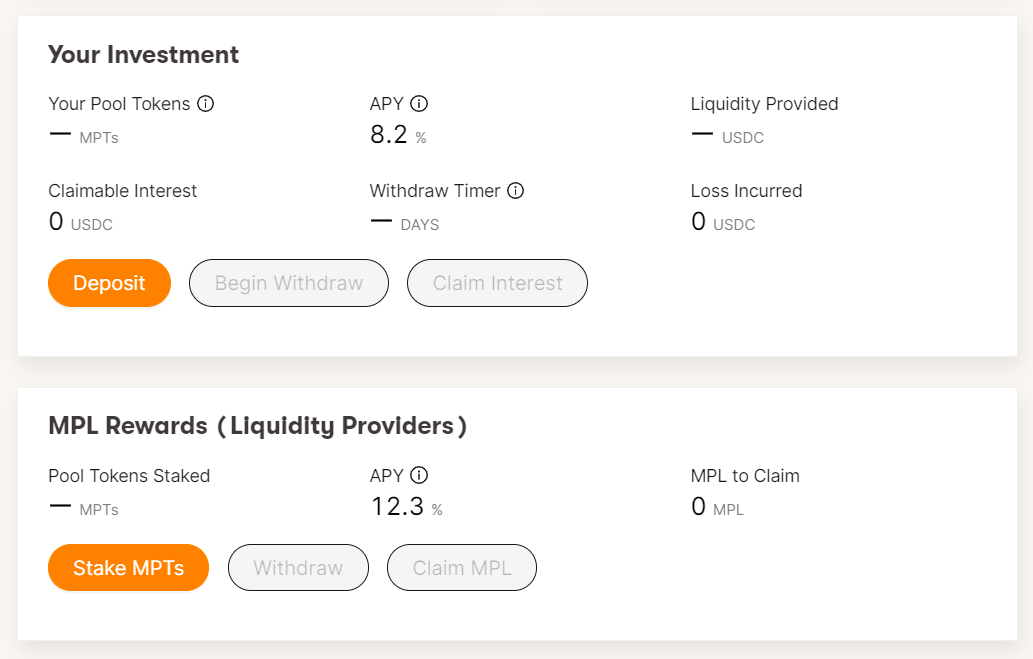1033x659 pixels.
Task: Show APY info tooltip in MPL Rewards
Action: tap(419, 476)
